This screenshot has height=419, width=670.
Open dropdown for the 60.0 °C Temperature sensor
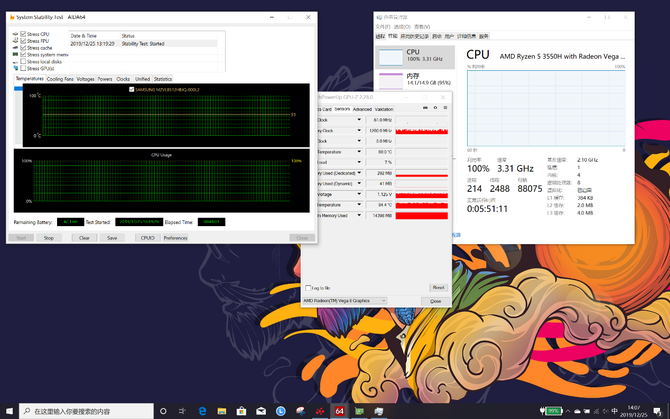[359, 152]
